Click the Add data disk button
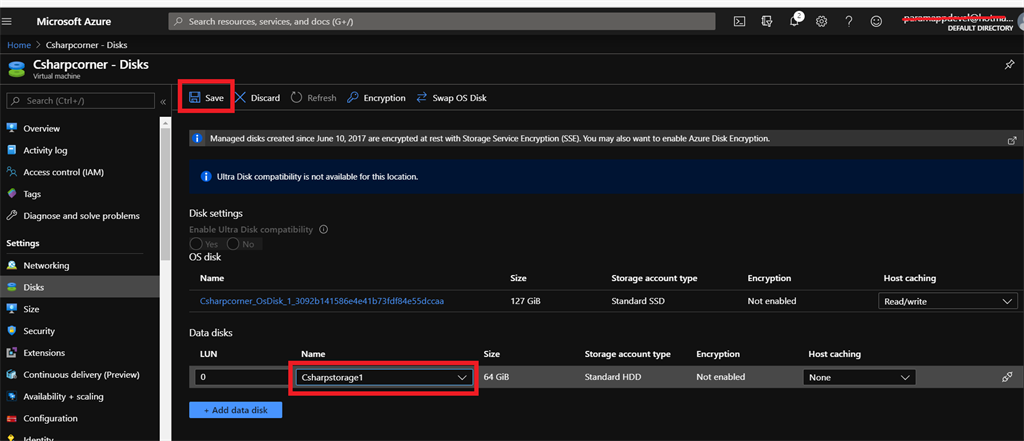The width and height of the screenshot is (1024, 441). (x=236, y=410)
